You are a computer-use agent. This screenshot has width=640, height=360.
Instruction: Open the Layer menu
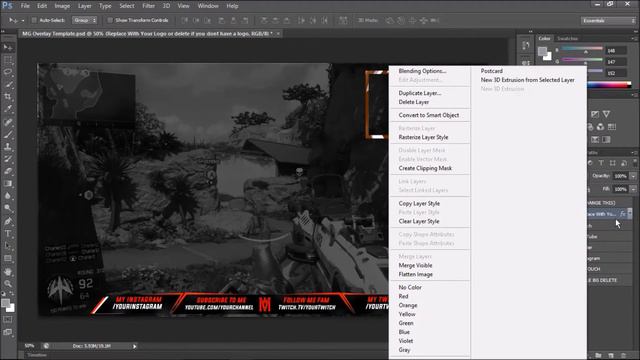tap(84, 6)
